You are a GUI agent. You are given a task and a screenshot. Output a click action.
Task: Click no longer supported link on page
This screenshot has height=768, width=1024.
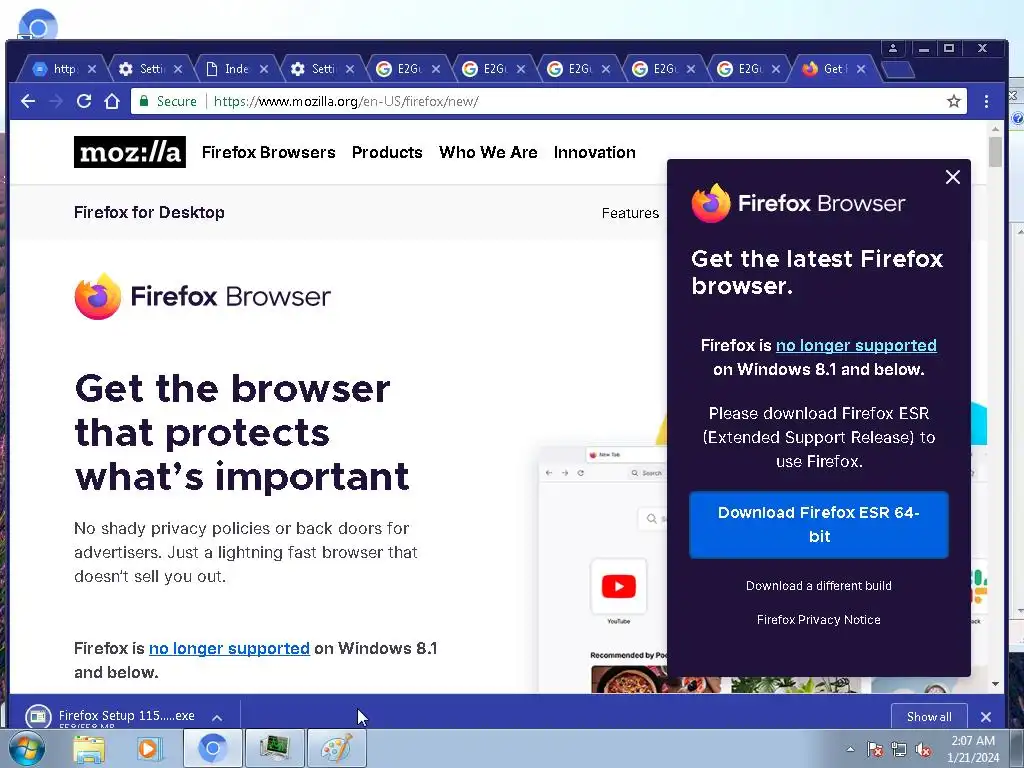pyautogui.click(x=229, y=648)
